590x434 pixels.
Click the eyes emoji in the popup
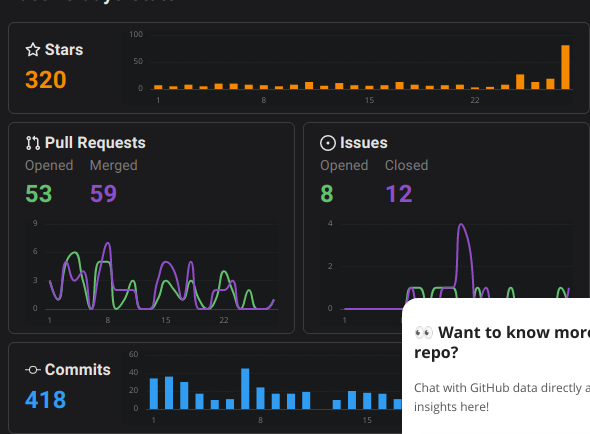[x=424, y=333]
